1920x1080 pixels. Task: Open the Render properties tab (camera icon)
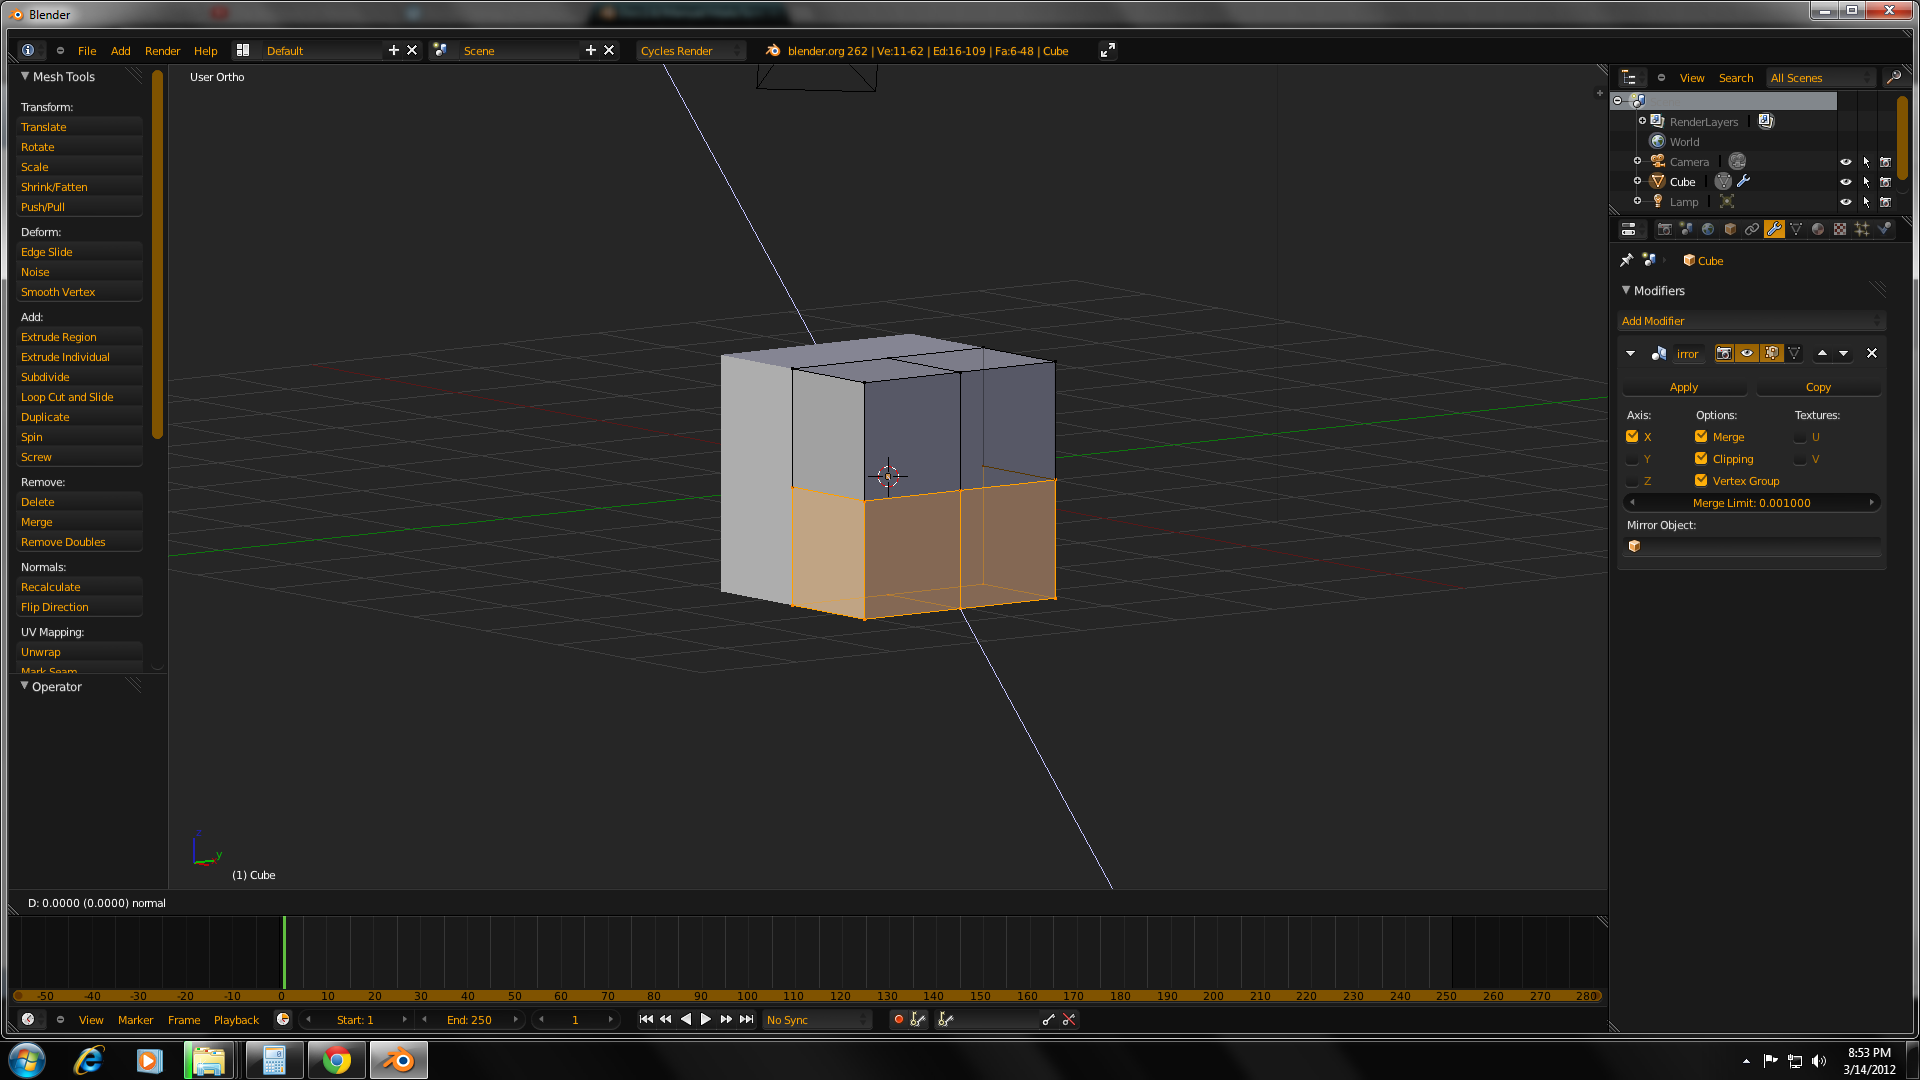(x=1664, y=229)
